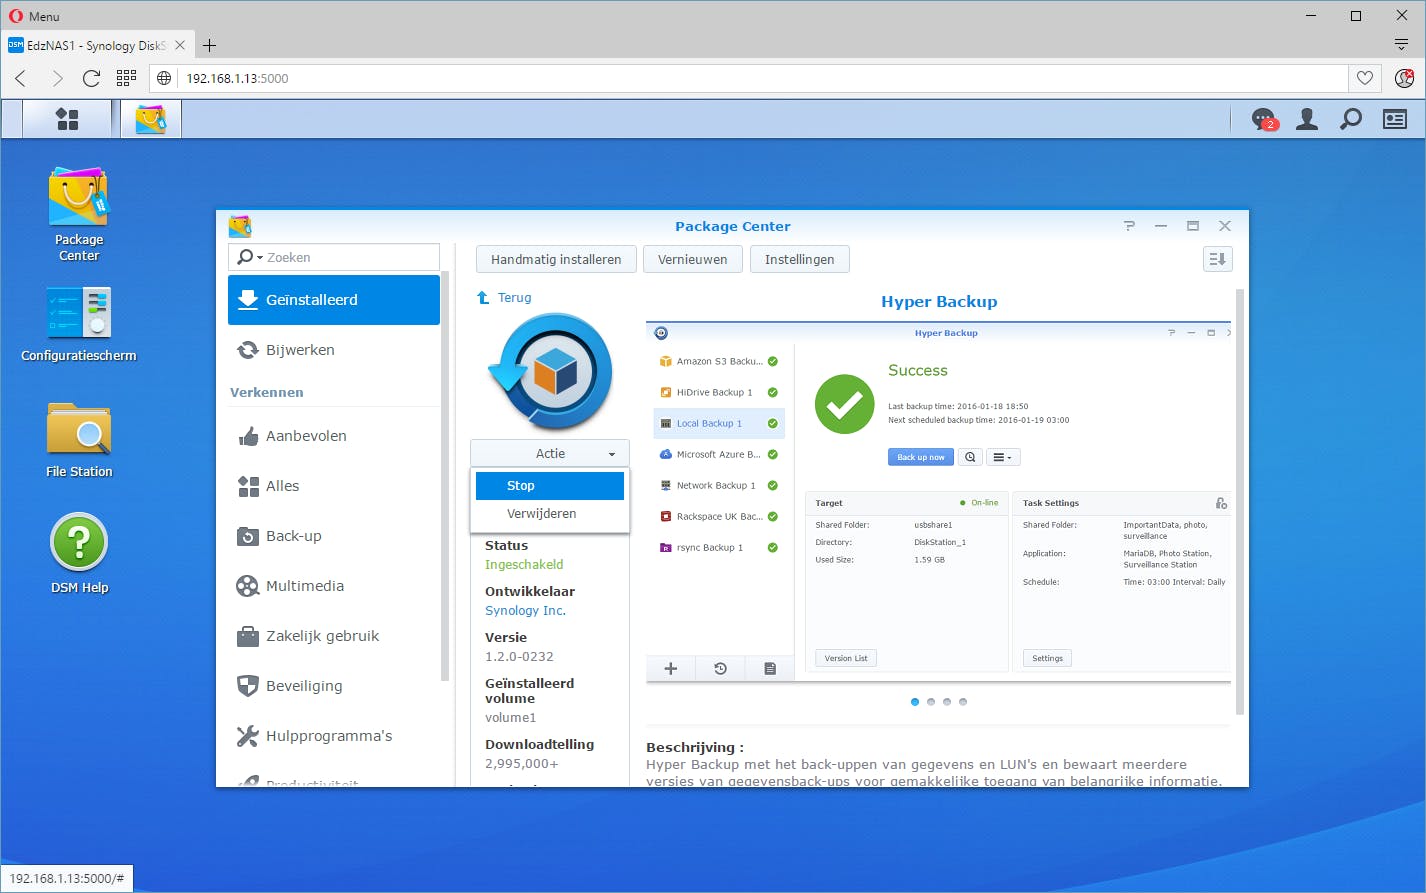Select Geïnstalleerd in the sidebar
Image resolution: width=1426 pixels, height=893 pixels.
coord(334,300)
